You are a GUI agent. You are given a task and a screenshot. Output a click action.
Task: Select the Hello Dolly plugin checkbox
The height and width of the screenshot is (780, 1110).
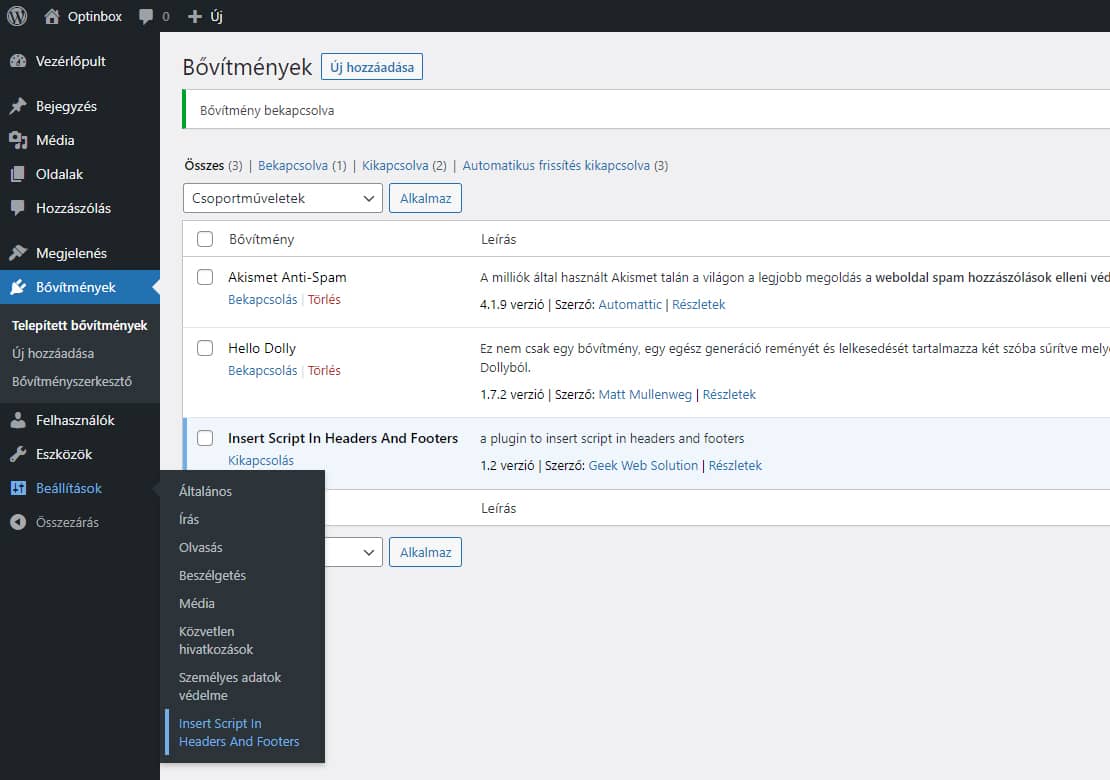click(205, 348)
